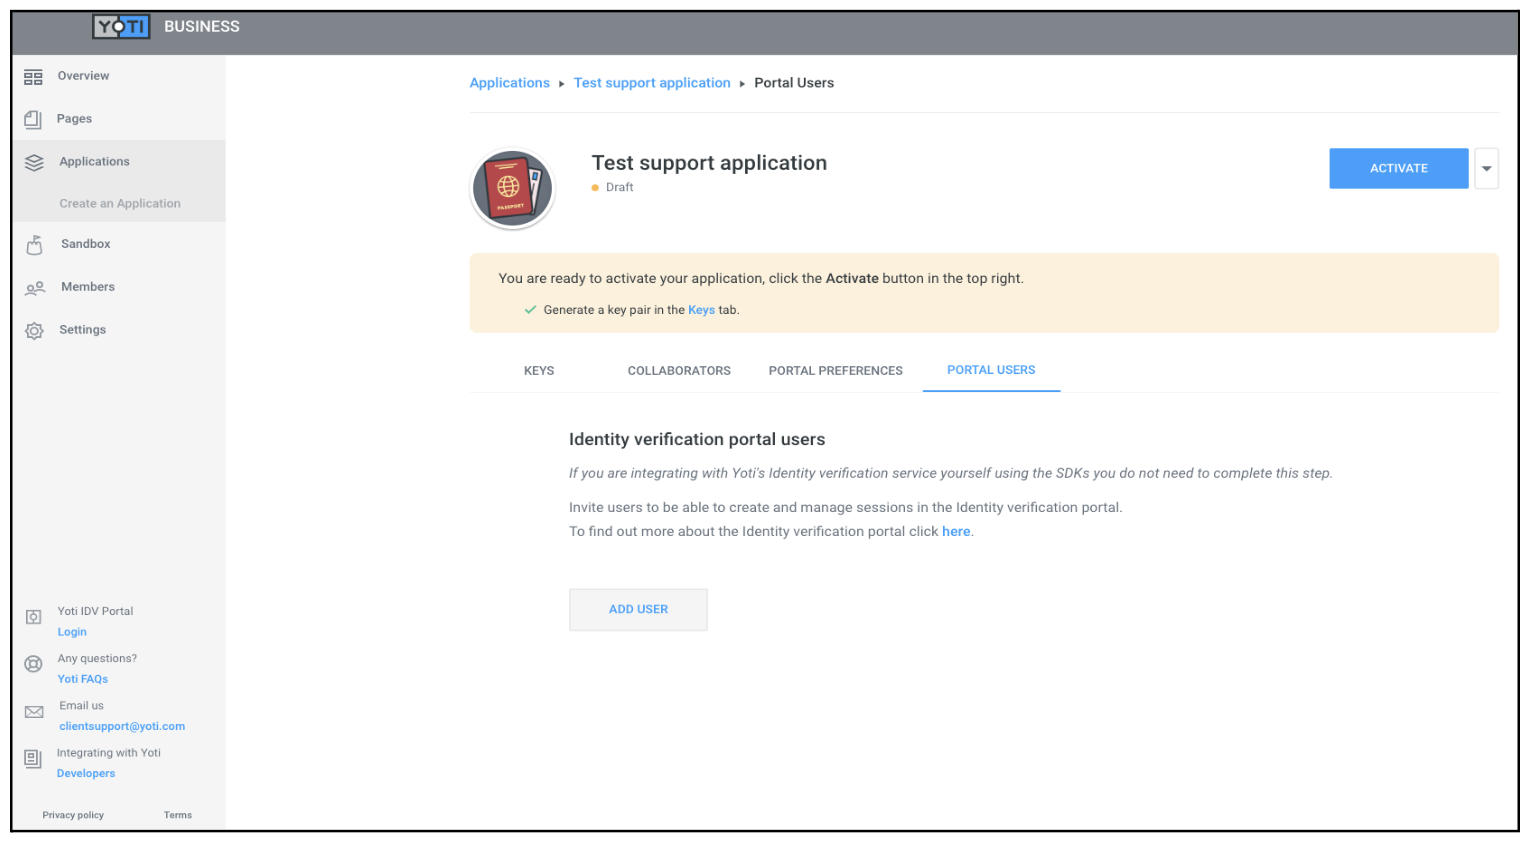The image size is (1532, 842).
Task: Click the Members icon in the sidebar
Action: pyautogui.click(x=33, y=286)
